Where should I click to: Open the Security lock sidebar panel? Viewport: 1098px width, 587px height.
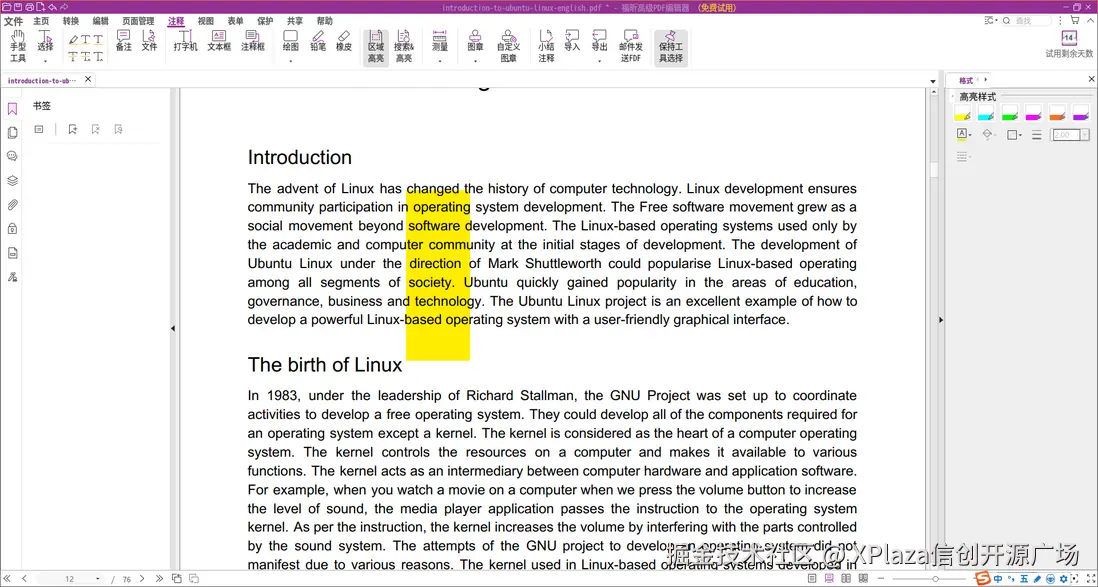(12, 228)
